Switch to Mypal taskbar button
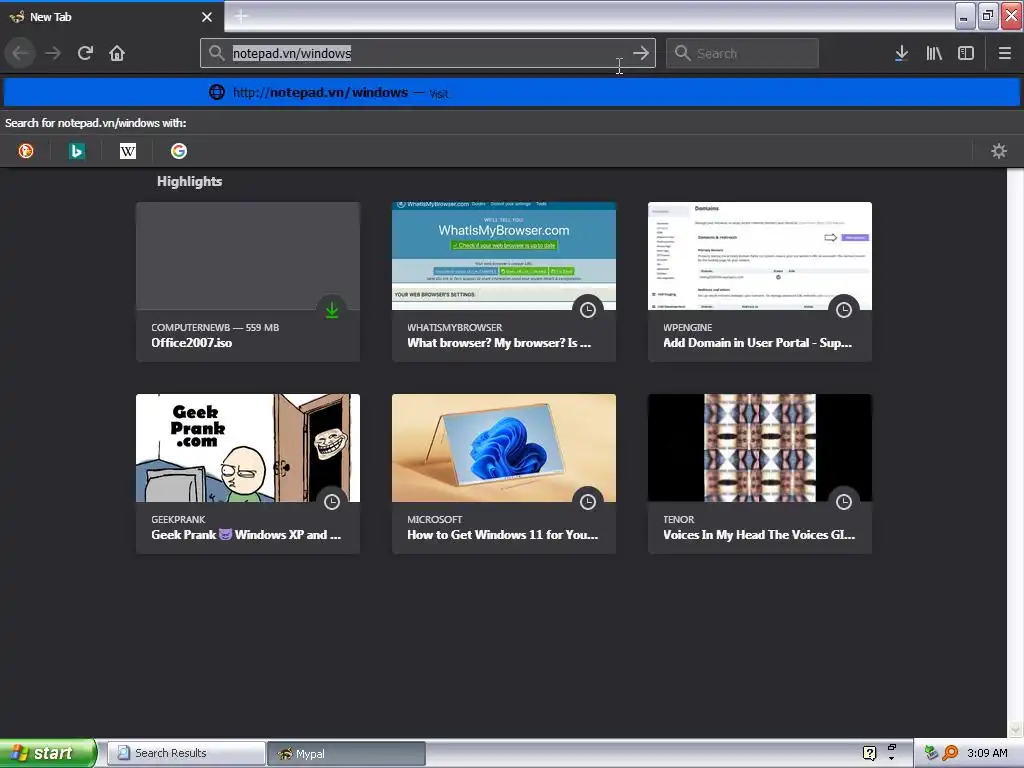This screenshot has height=768, width=1024. point(347,754)
